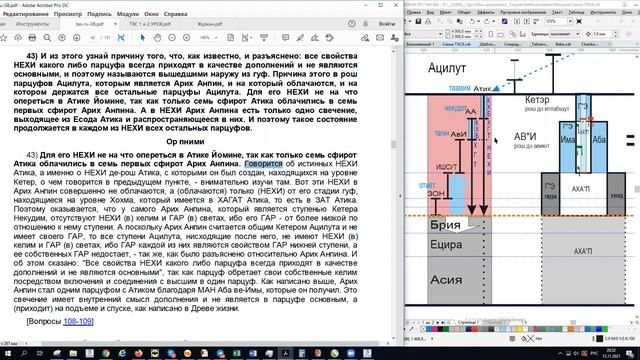Add a sticky note comment in Acrobat
This screenshot has height=360, width=640.
pyautogui.click(x=285, y=38)
